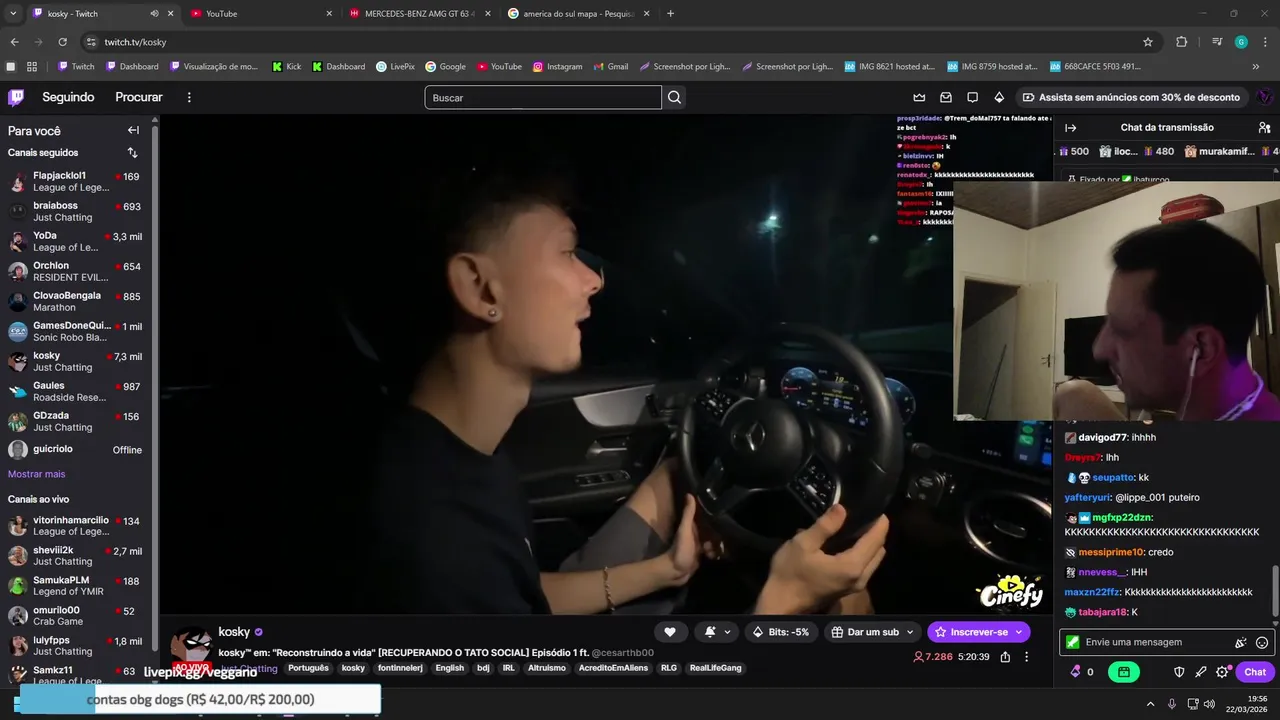Open a new browser tab
Screen dimensions: 1280x720
[670, 14]
